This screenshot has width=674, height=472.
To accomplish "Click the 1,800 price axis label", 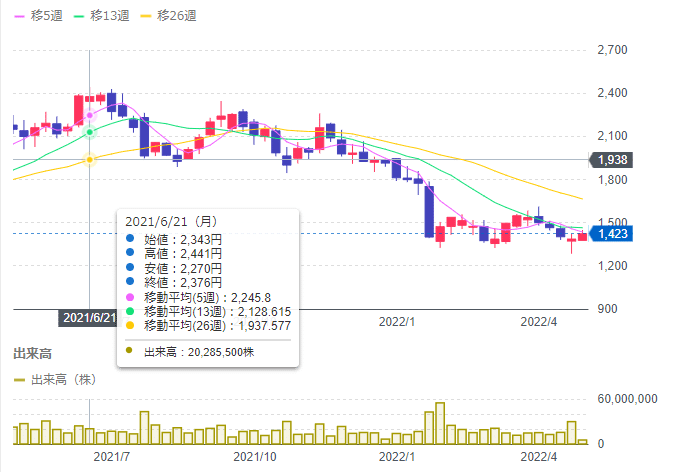I will (612, 180).
